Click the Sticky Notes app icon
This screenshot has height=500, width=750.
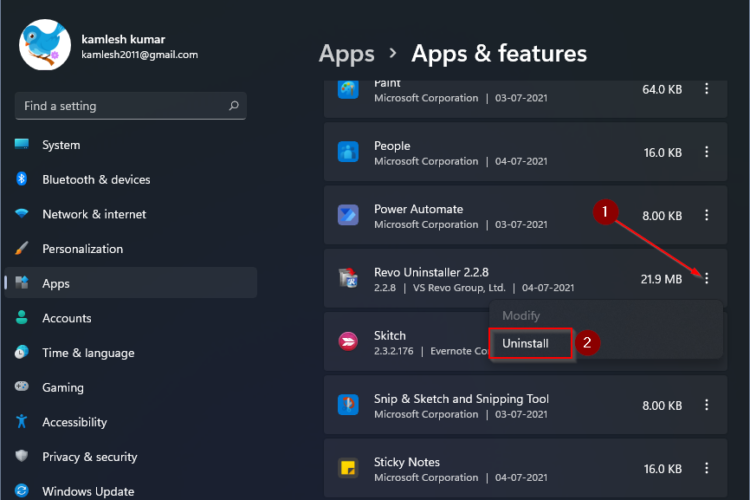click(349, 469)
